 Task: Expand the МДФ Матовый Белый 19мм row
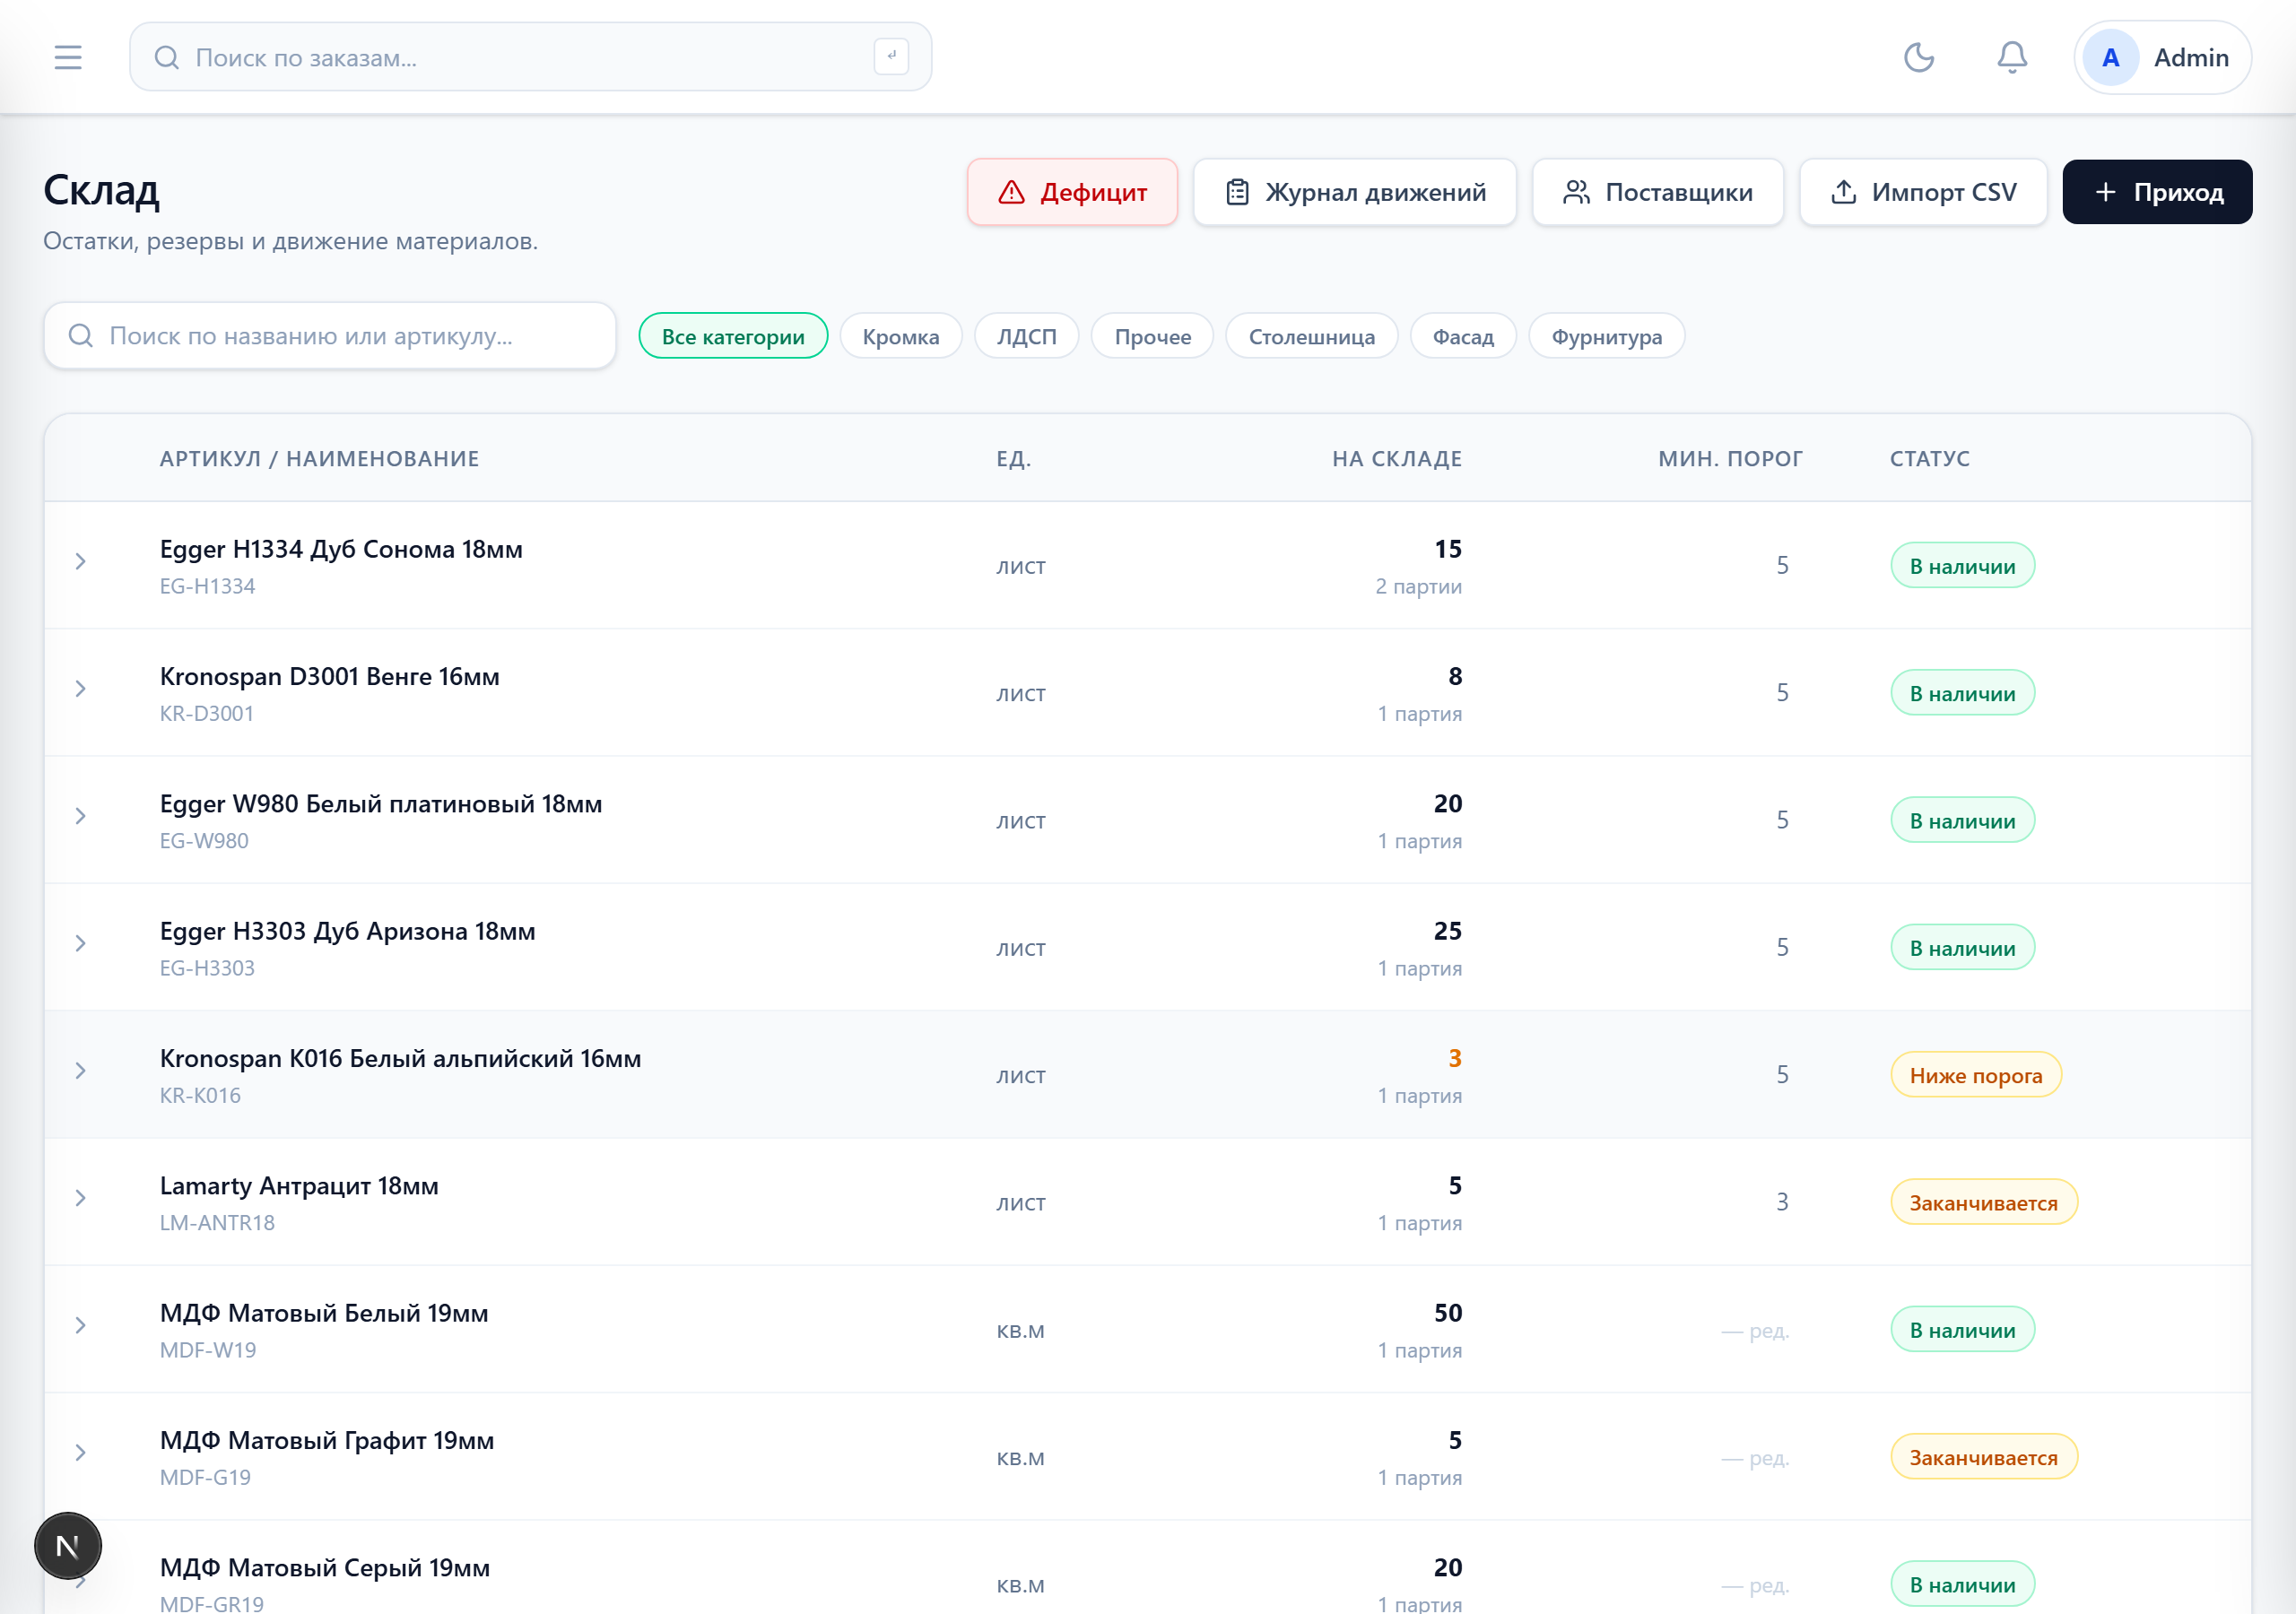(x=80, y=1325)
